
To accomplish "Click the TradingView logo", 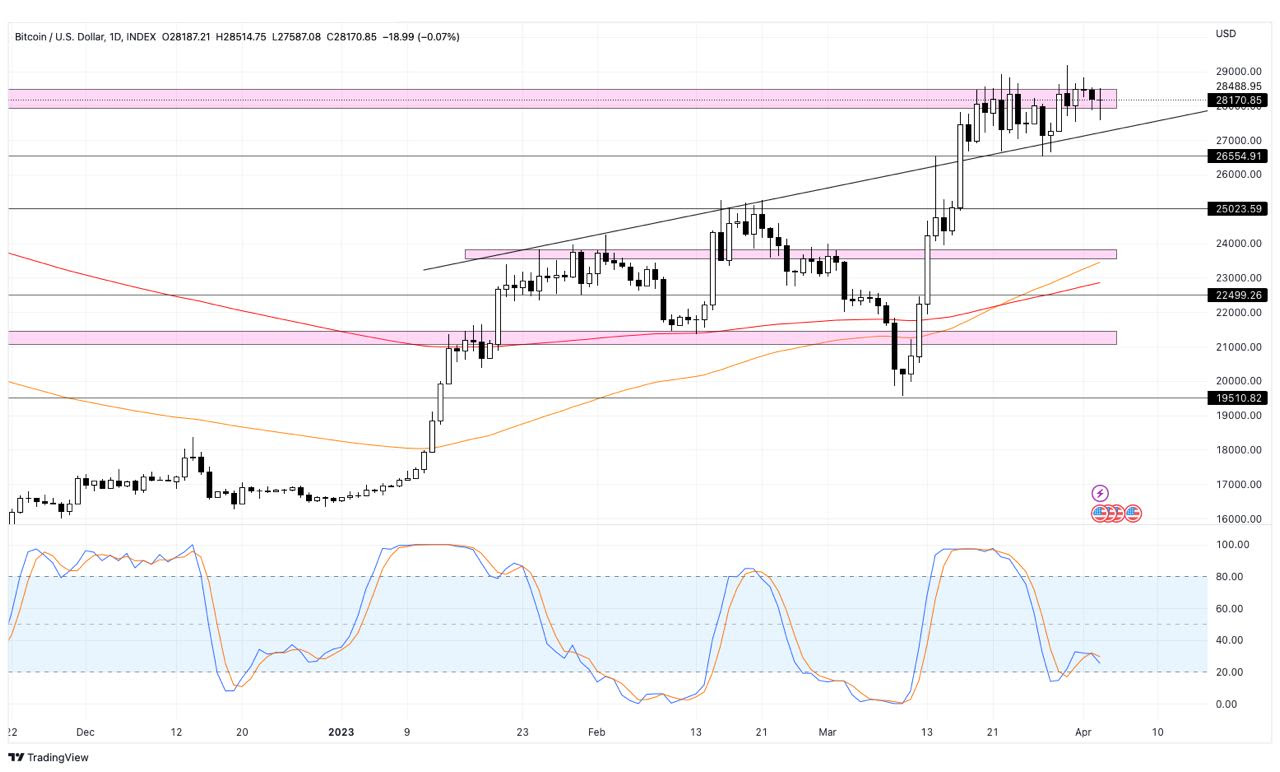I will click(49, 757).
